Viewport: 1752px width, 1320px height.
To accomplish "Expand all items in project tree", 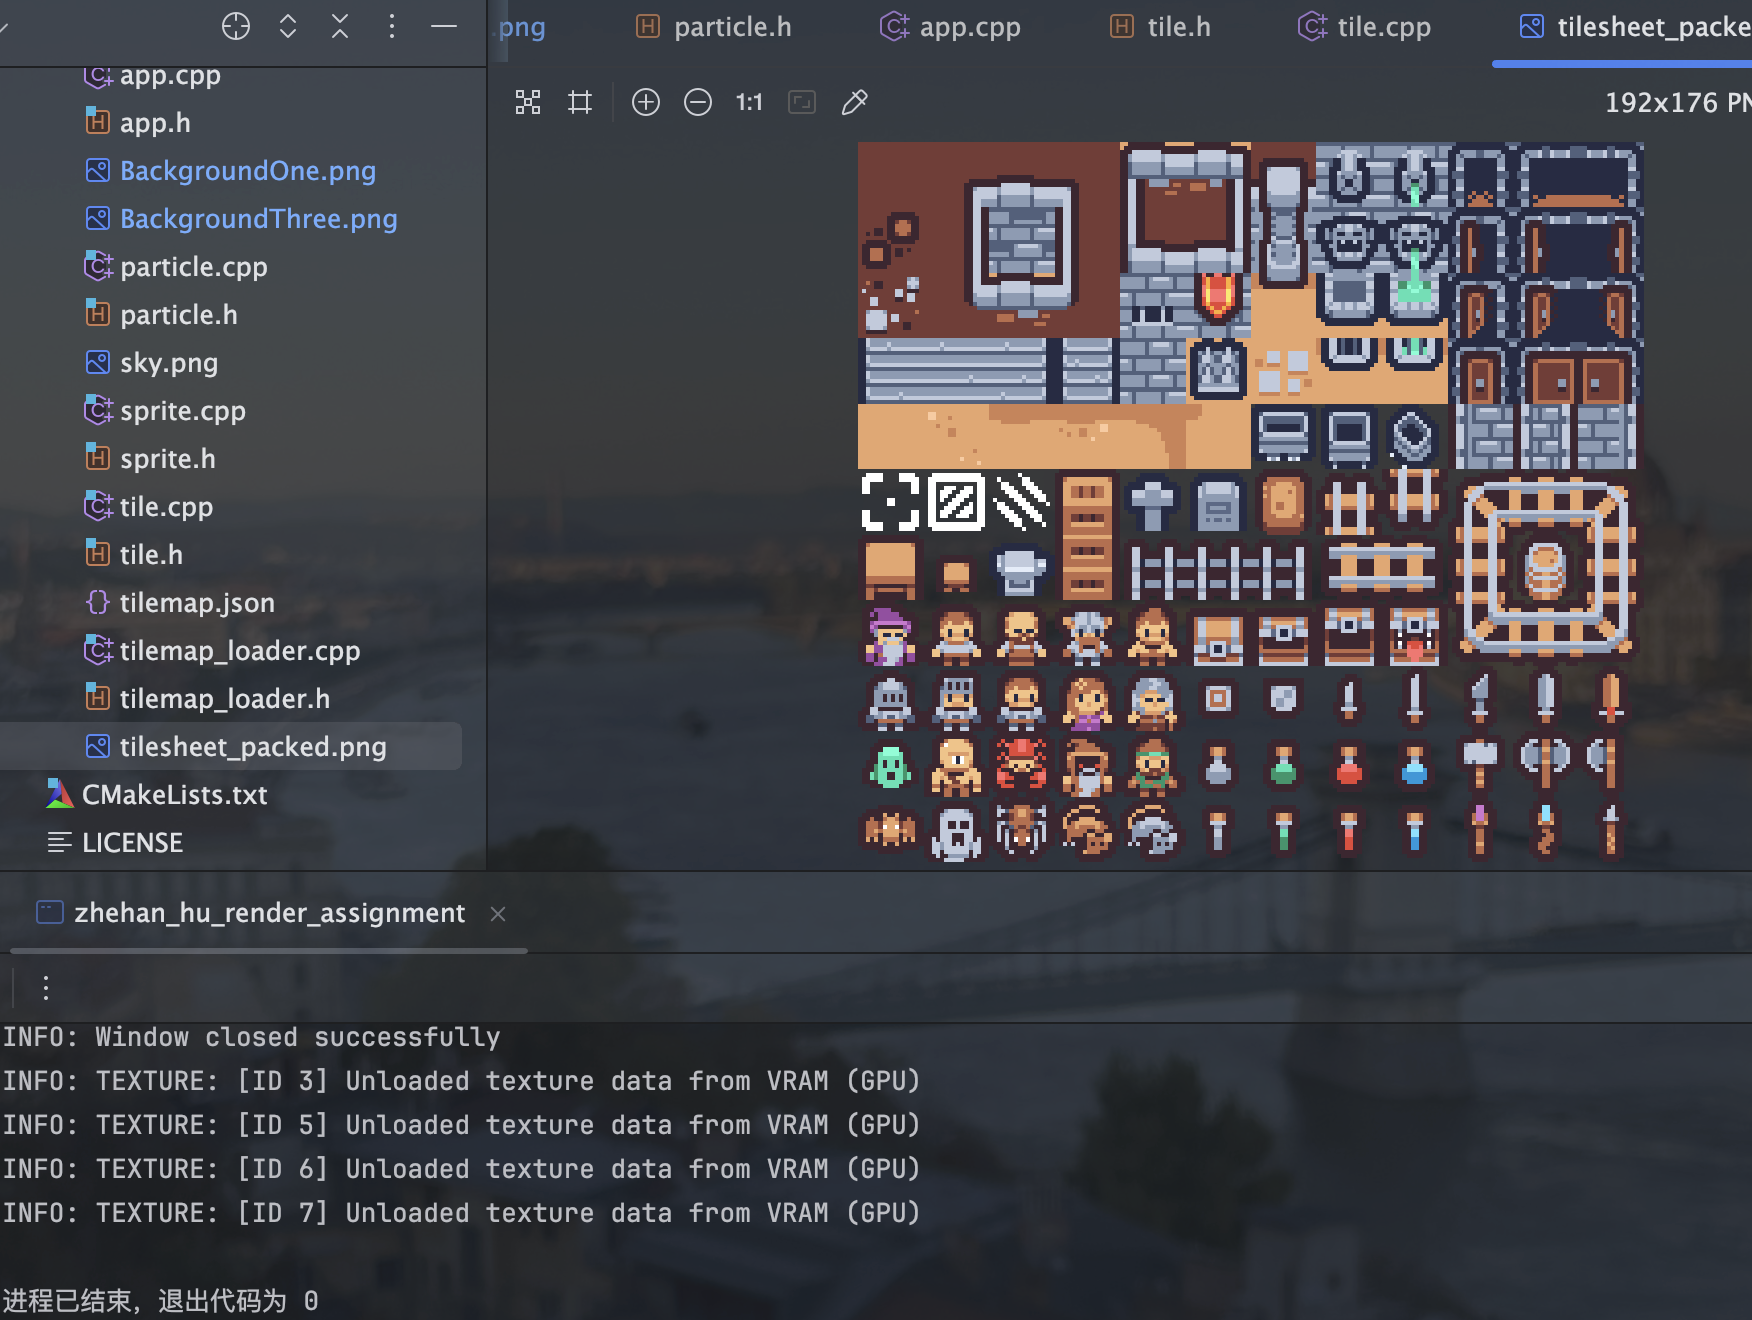I will pyautogui.click(x=288, y=27).
